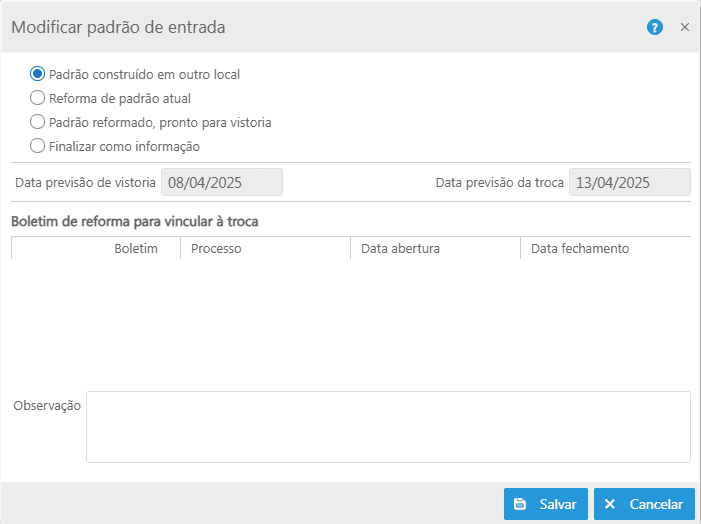Click the 'Data previsão de vistoria' label
Viewport: 701px width, 524px height.
pyautogui.click(x=85, y=183)
